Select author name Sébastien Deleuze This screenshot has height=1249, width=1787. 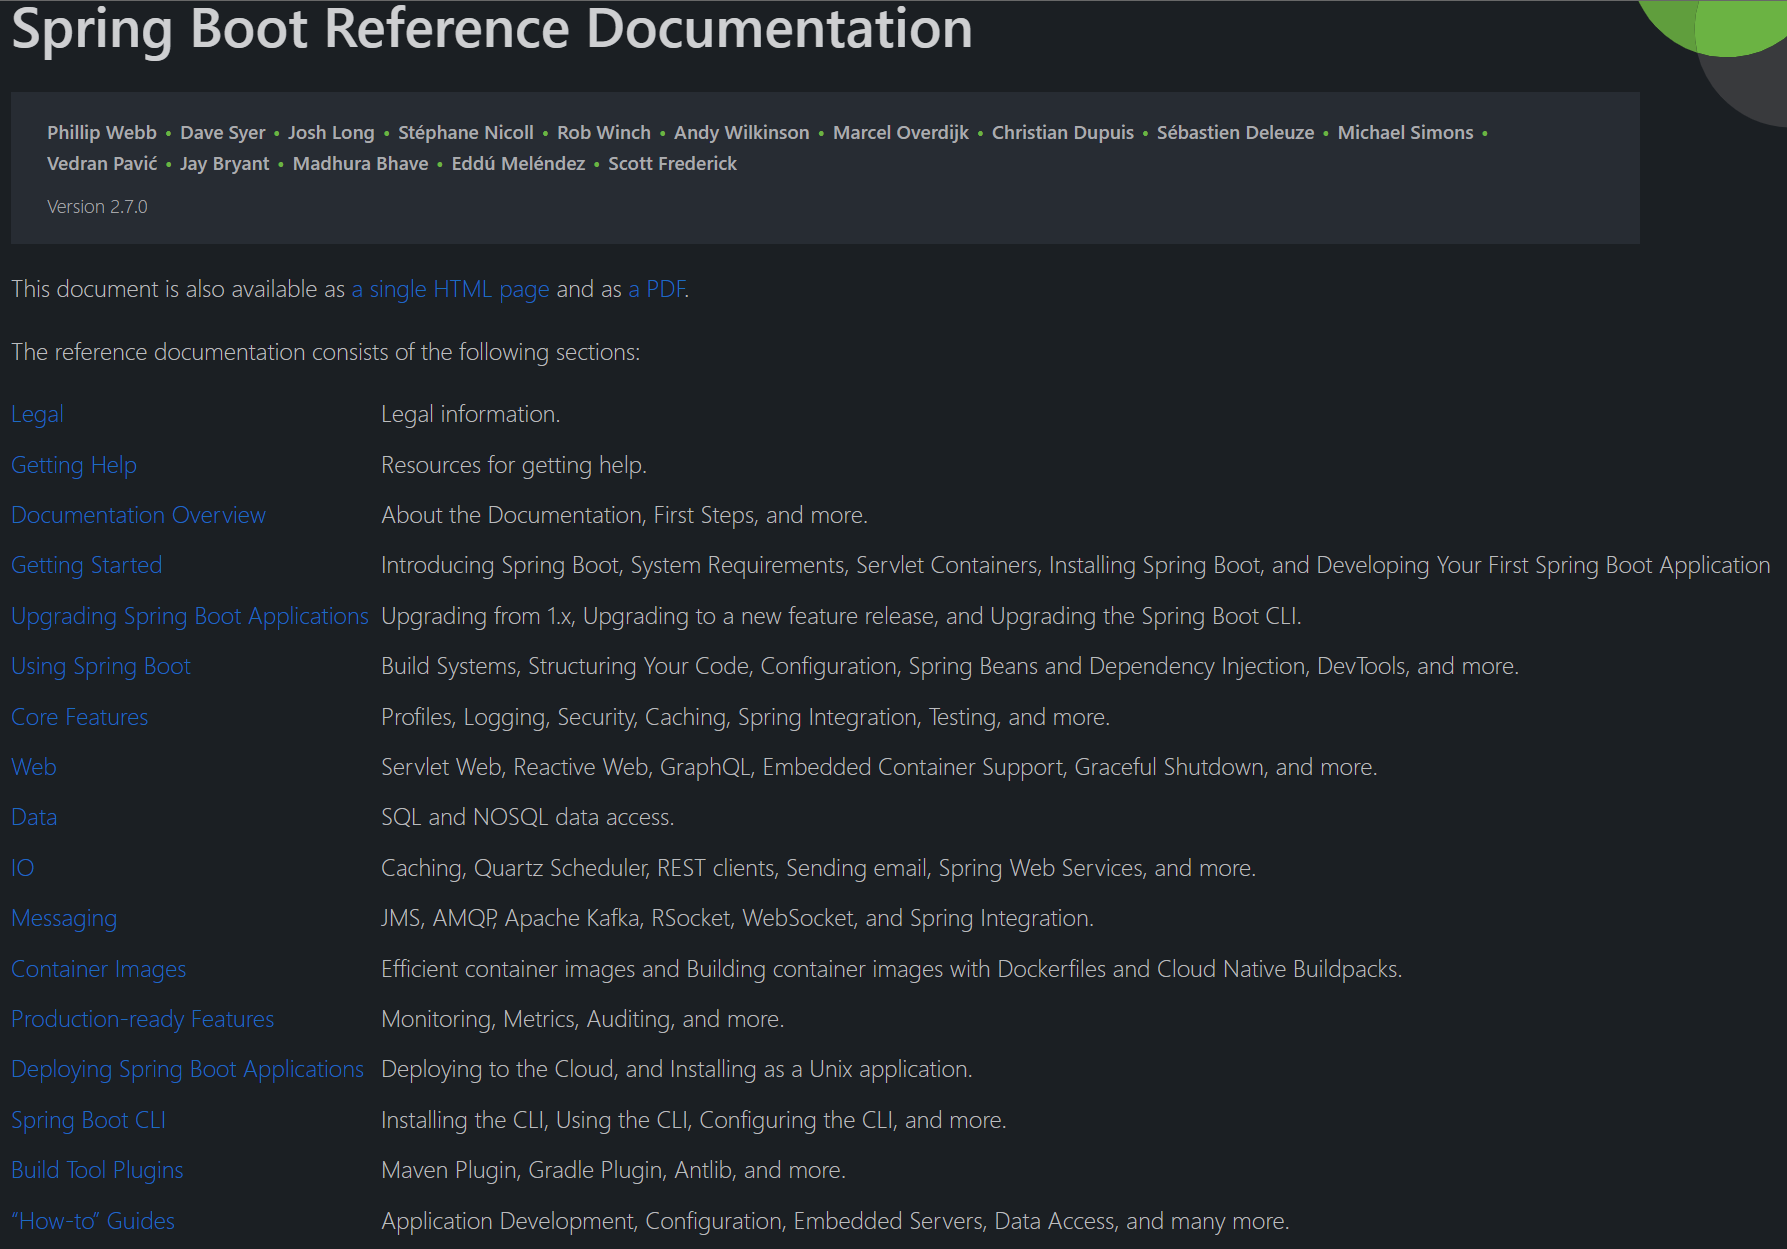coord(1235,133)
